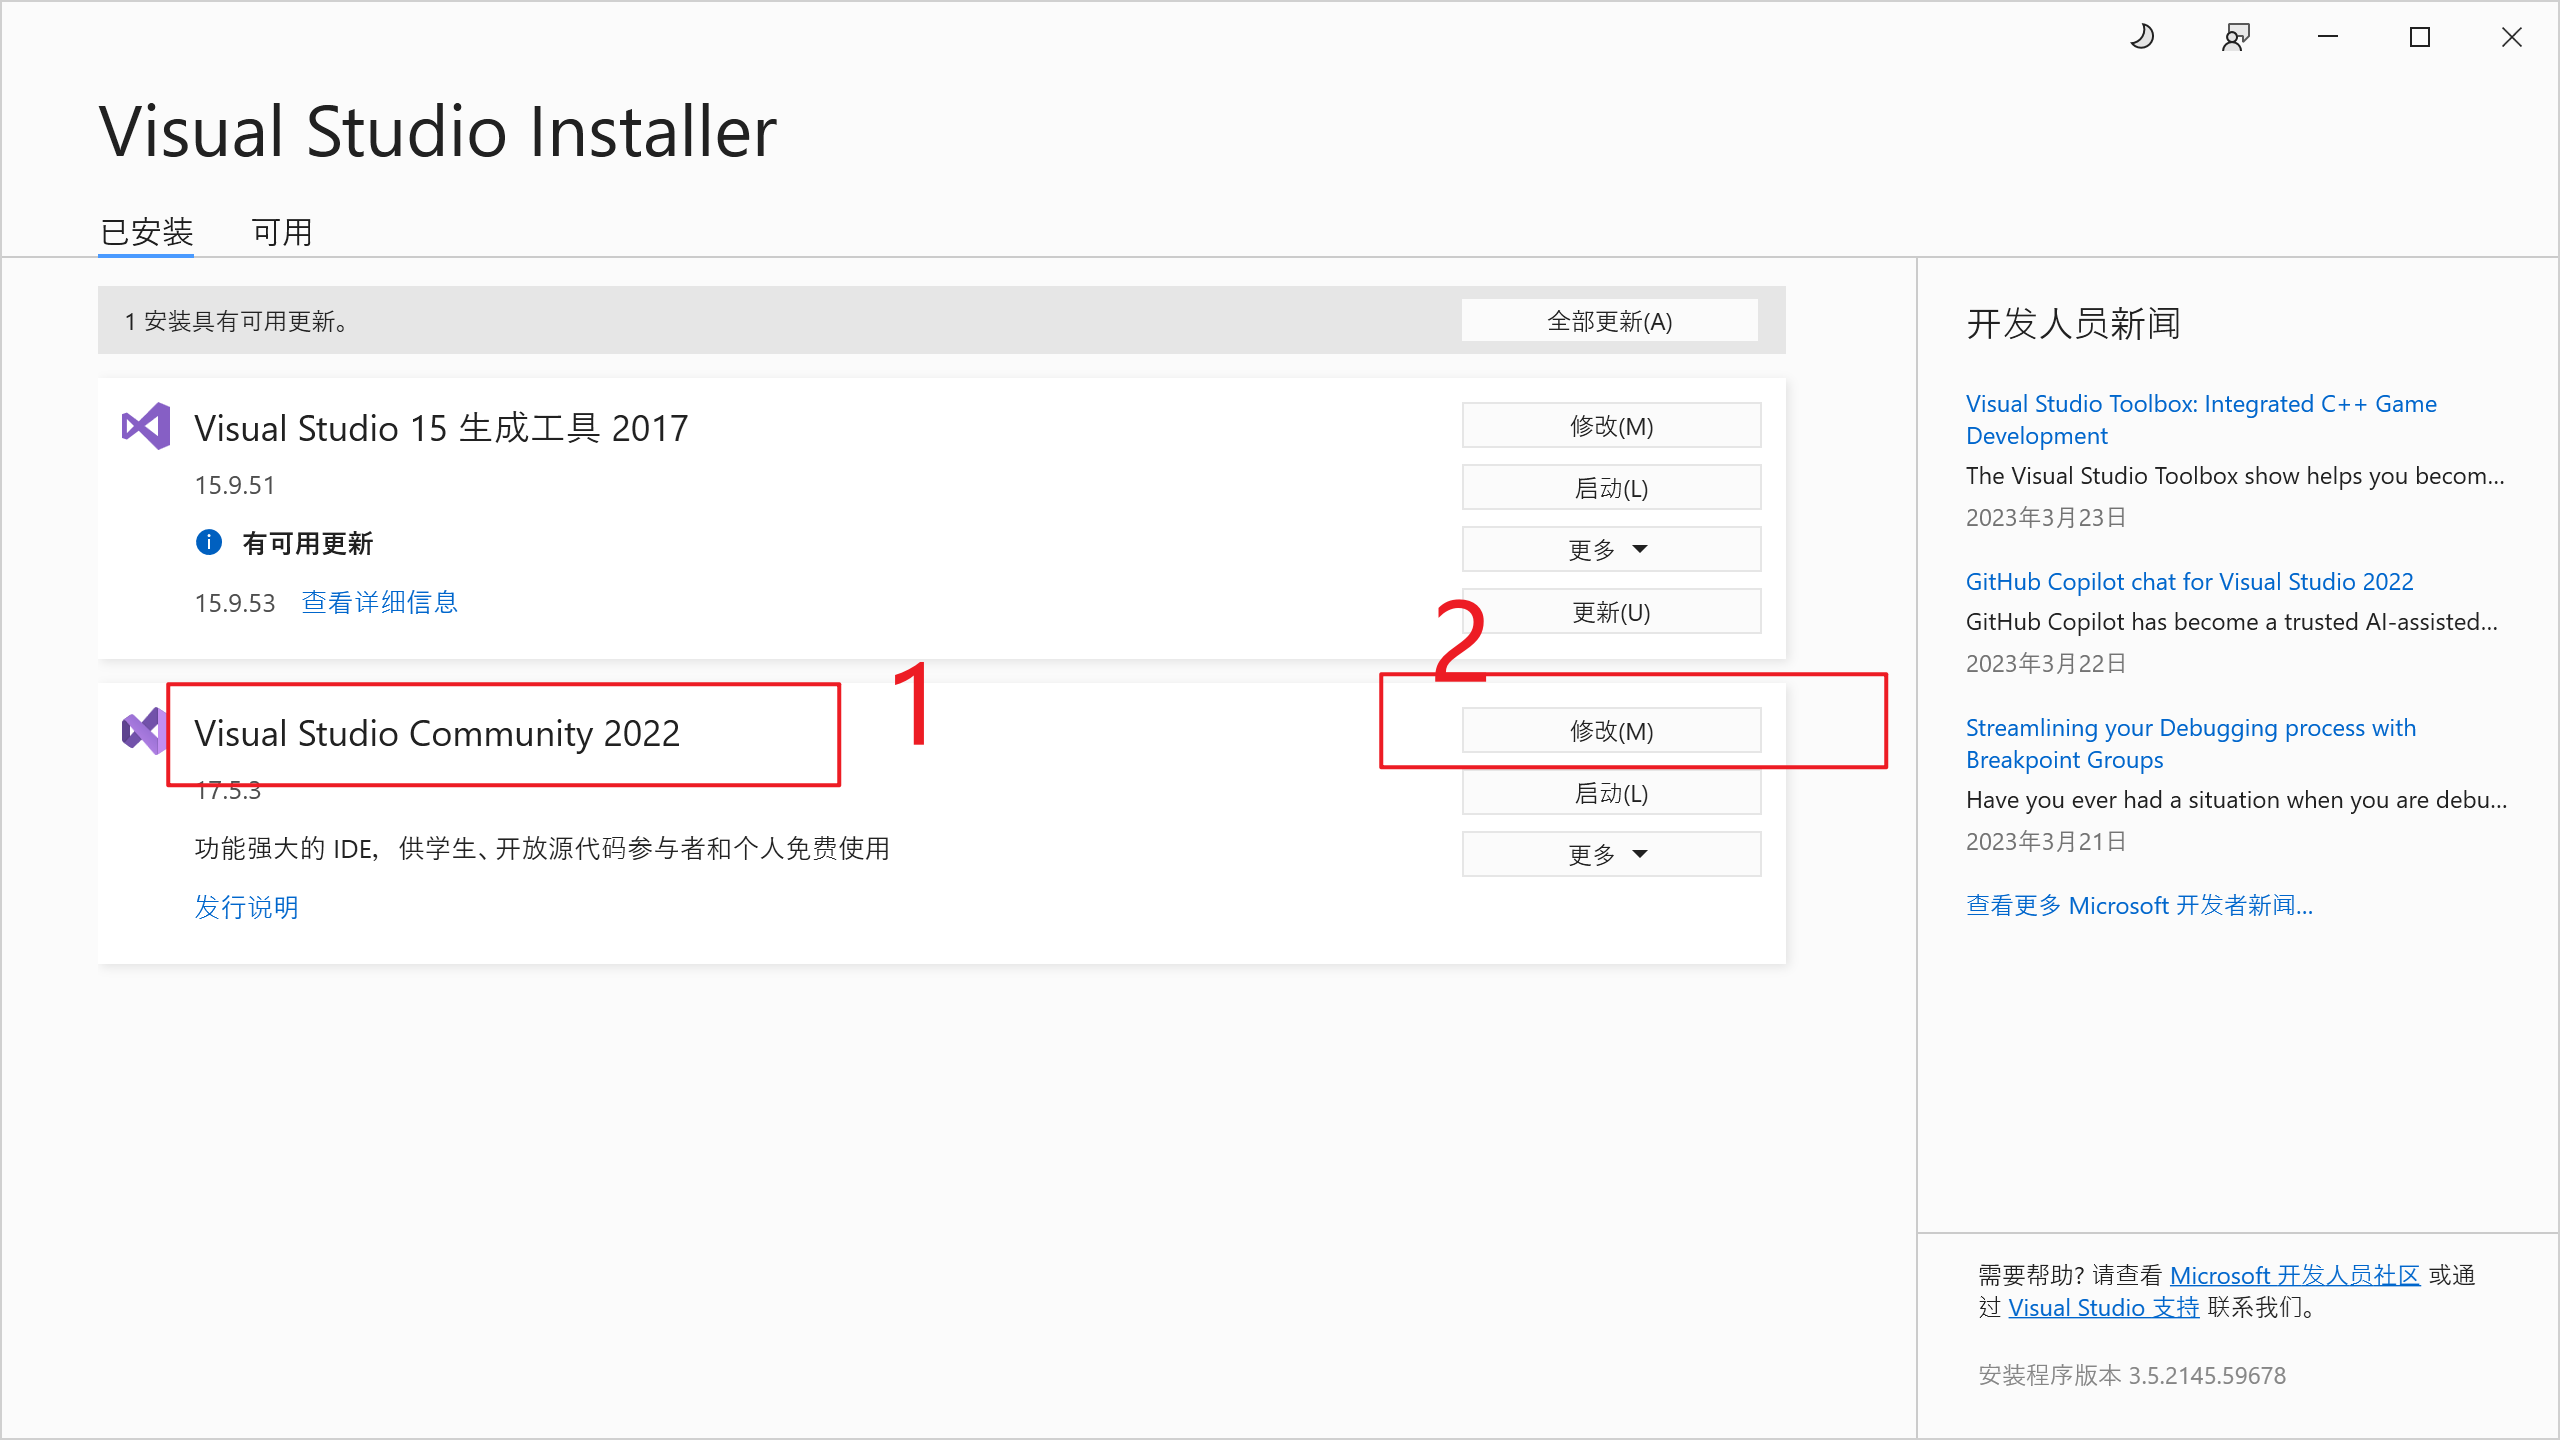Viewport: 2560px width, 1440px height.
Task: Click 启动(L) for Visual Studio Community 2022
Action: click(1612, 793)
